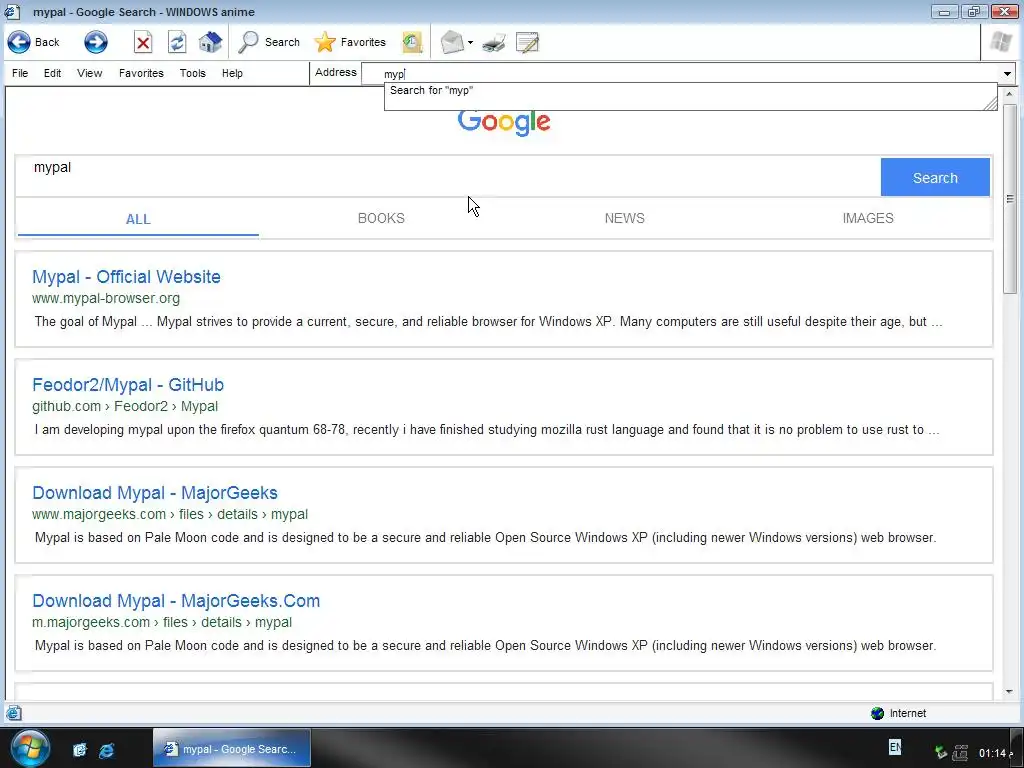Open the Windows Start orb
Viewport: 1024px width, 768px height.
tap(30, 748)
